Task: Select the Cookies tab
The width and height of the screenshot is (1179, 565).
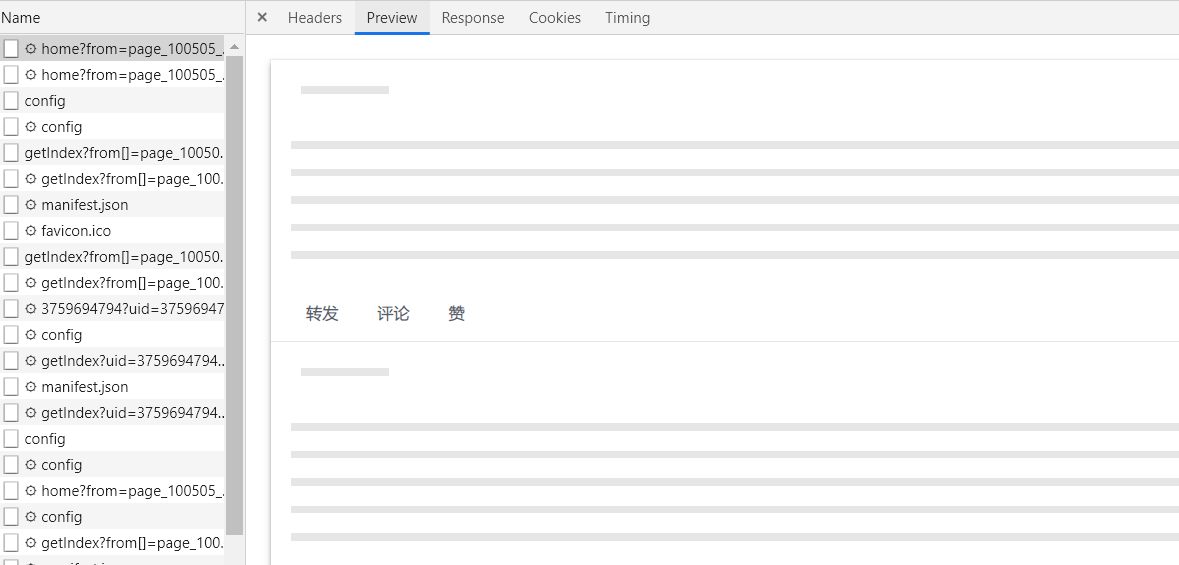Action: [x=555, y=18]
